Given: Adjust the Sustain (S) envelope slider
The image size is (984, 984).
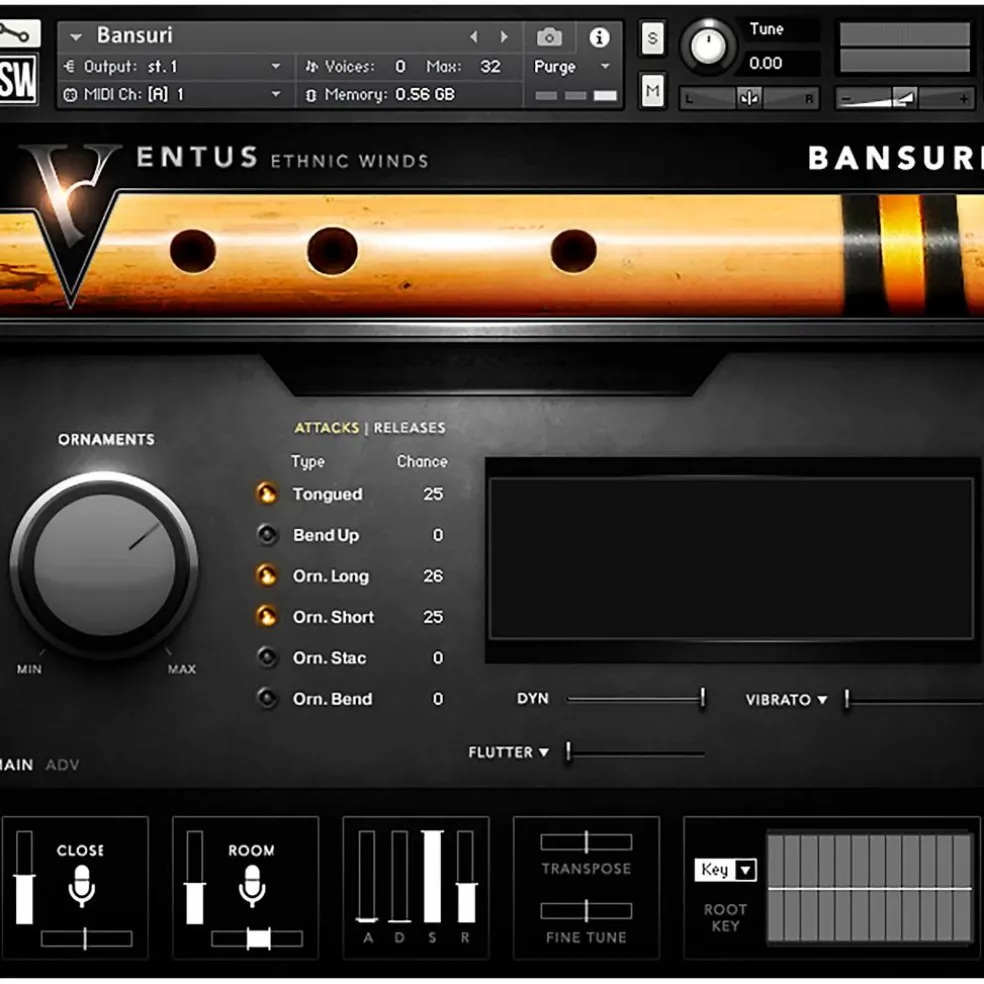Looking at the screenshot, I should 432,876.
